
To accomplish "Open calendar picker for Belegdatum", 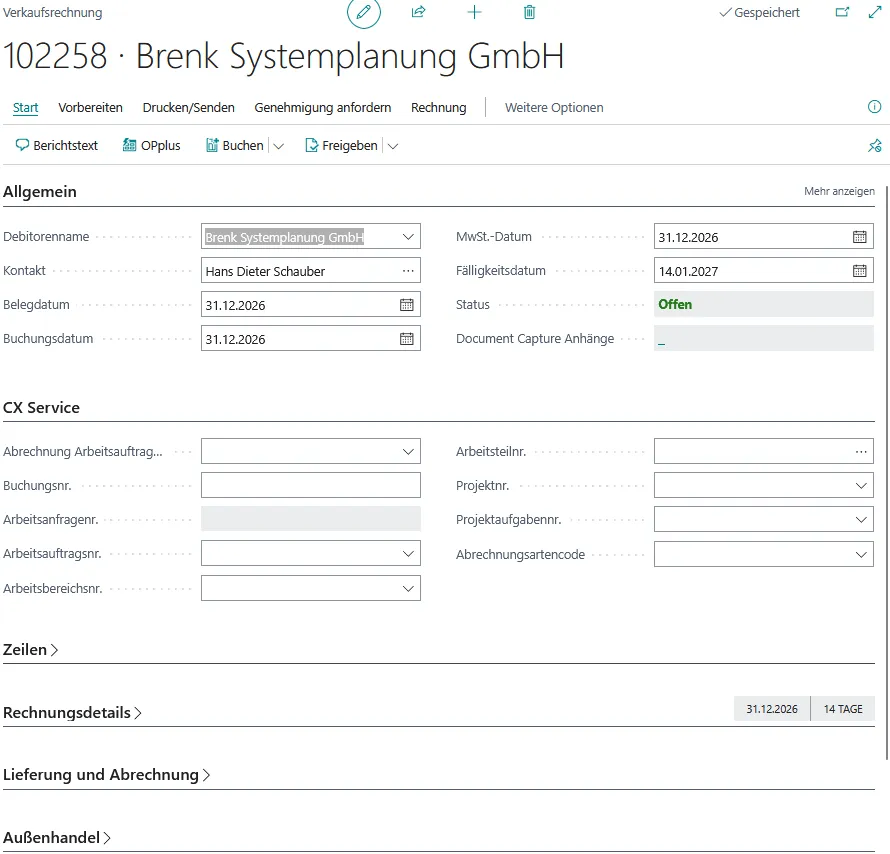I will tap(406, 305).
